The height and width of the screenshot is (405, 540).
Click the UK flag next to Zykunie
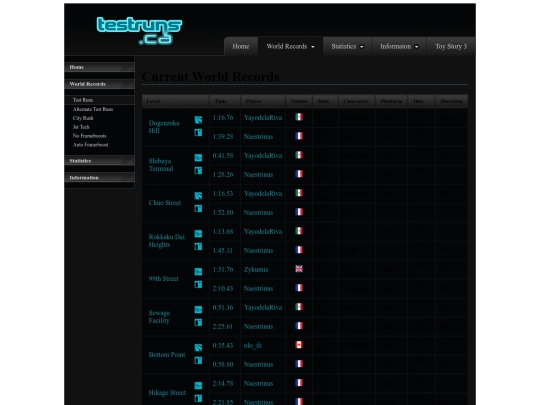(x=299, y=269)
